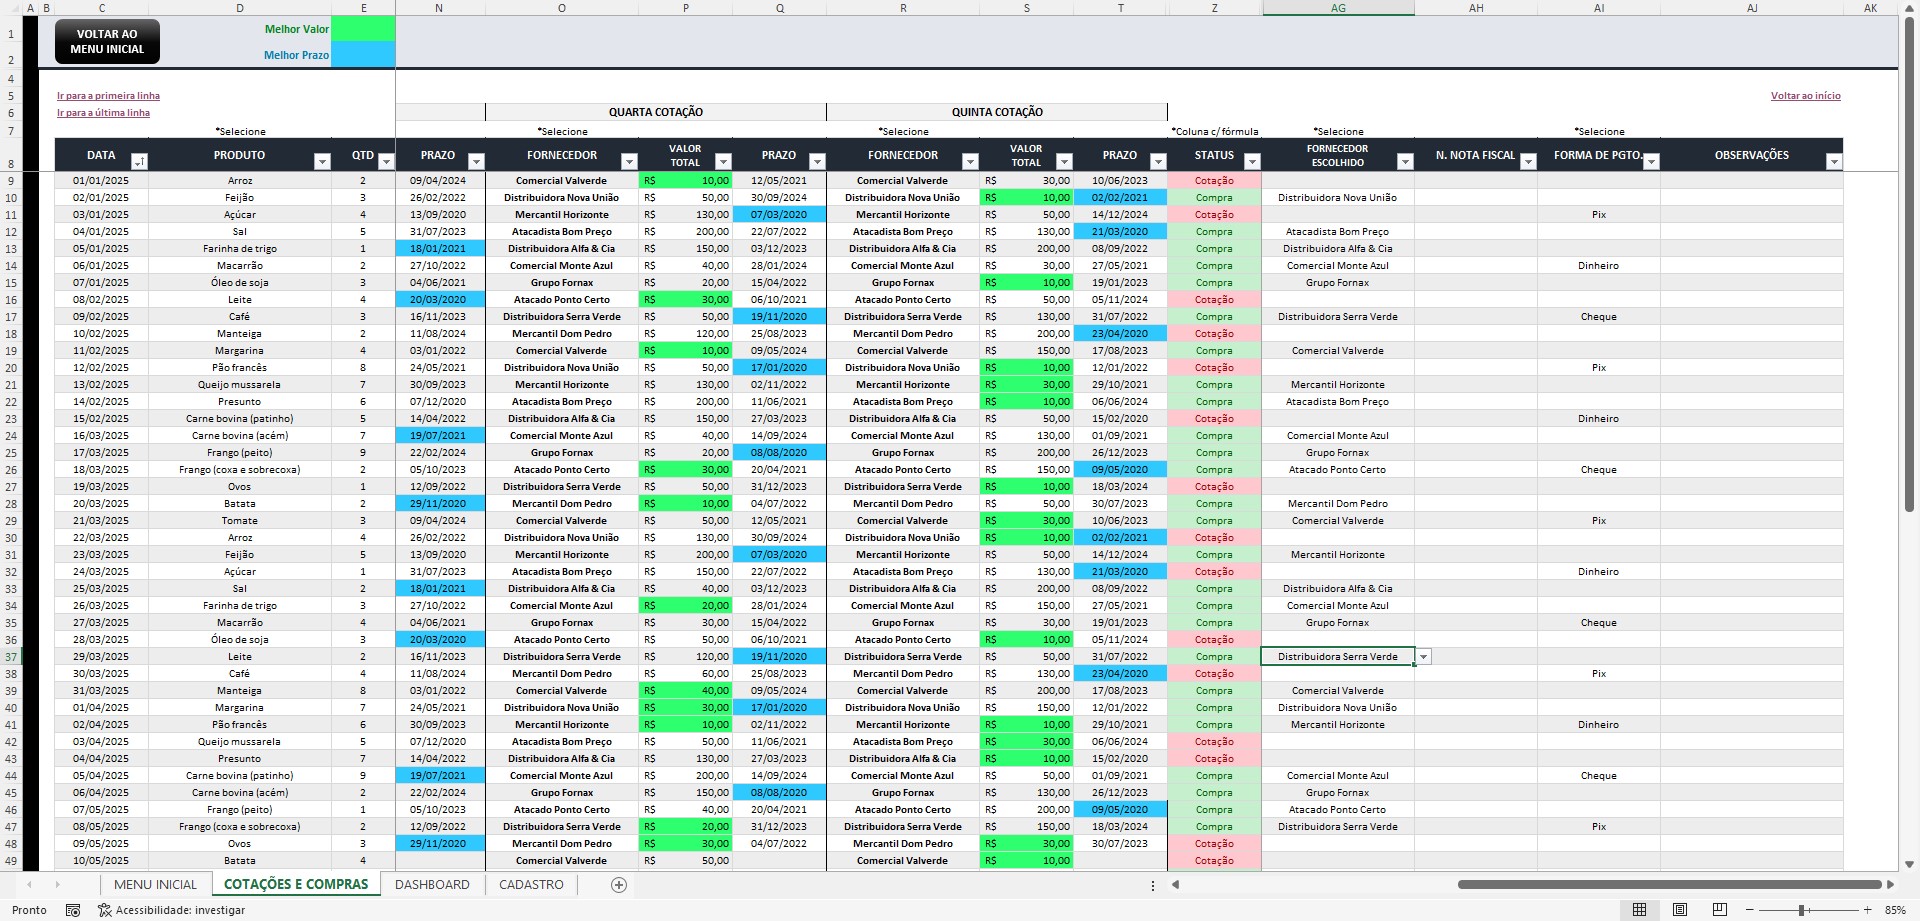Click the zoom out minus icon
The height and width of the screenshot is (921, 1920).
tap(1749, 910)
